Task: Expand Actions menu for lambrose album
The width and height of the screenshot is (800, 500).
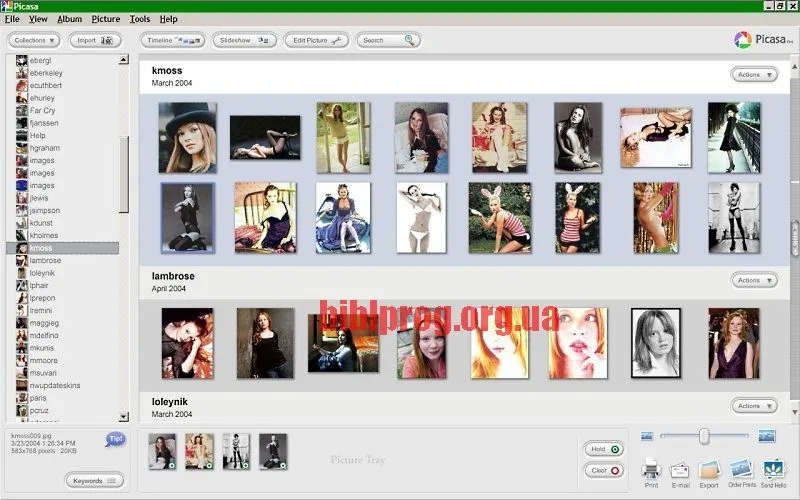Action: pos(754,281)
